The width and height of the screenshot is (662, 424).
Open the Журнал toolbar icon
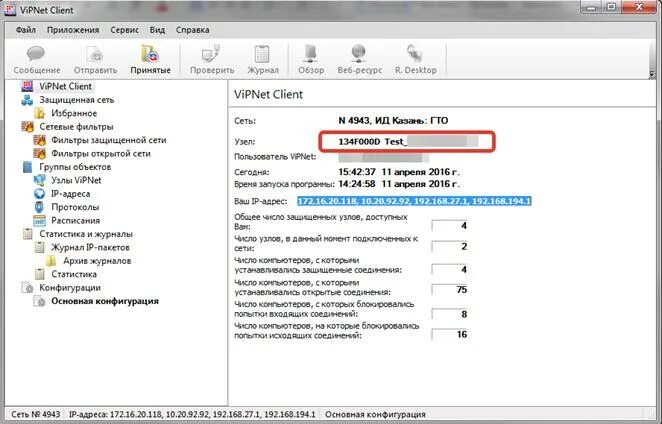[262, 54]
